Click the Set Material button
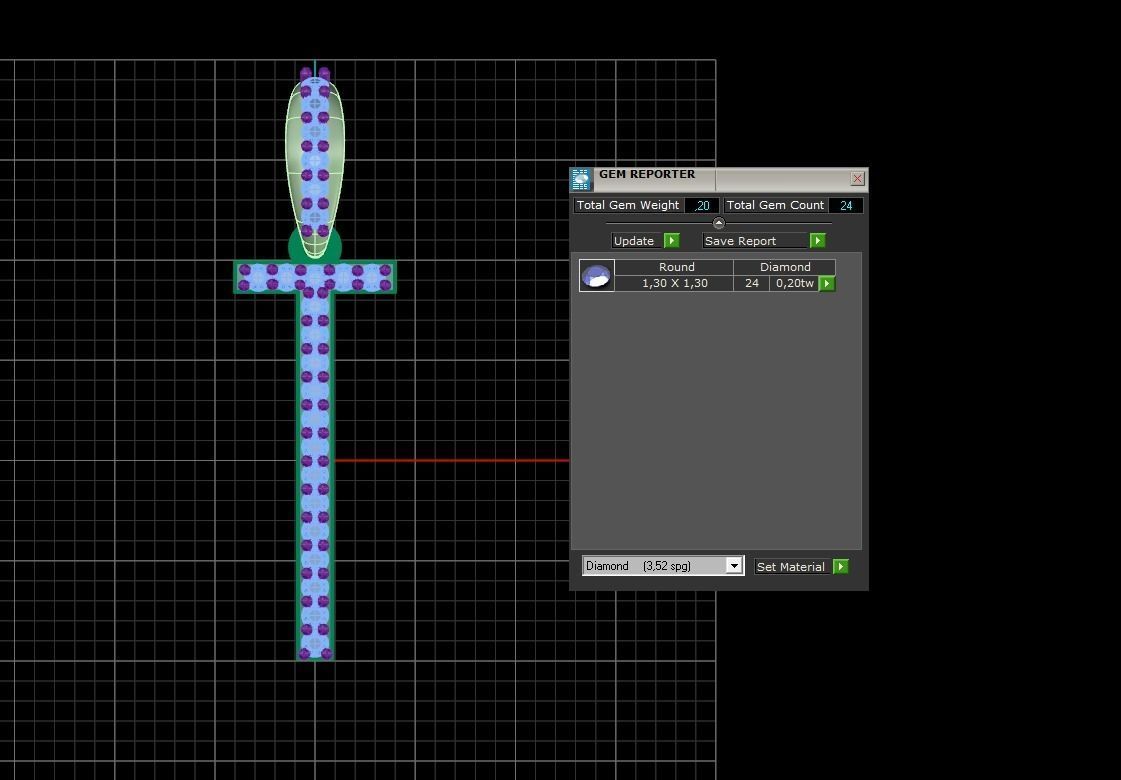This screenshot has width=1121, height=780. pos(793,567)
